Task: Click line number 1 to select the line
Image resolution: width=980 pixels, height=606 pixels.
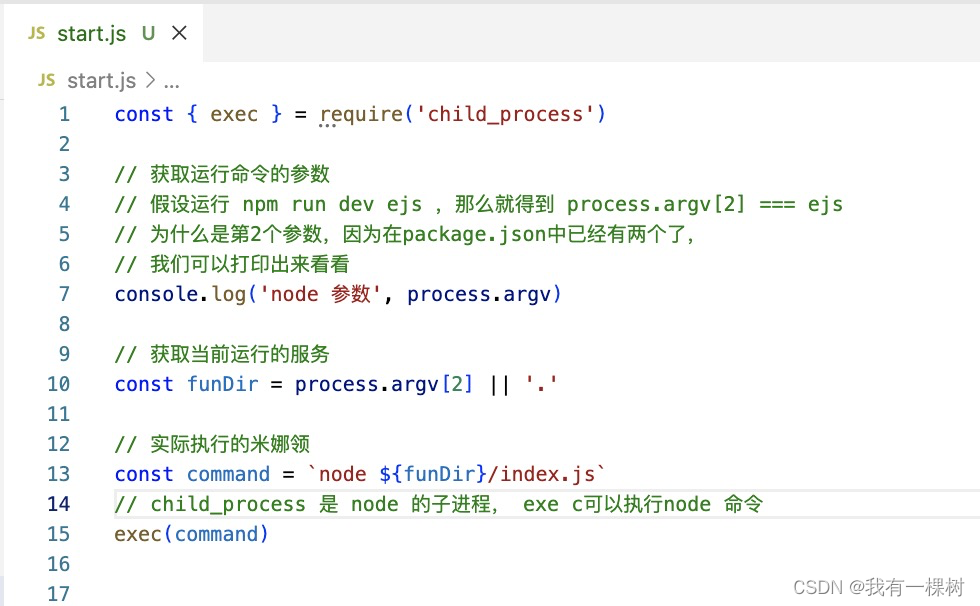Action: [63, 114]
